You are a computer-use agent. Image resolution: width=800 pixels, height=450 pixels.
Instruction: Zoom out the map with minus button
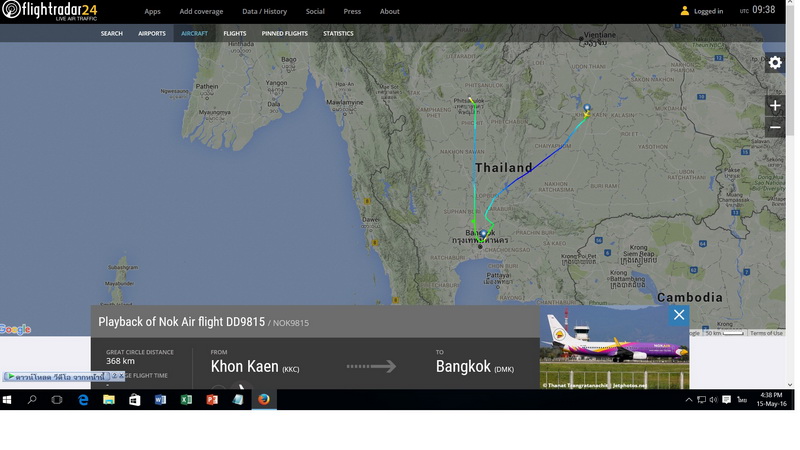(775, 128)
